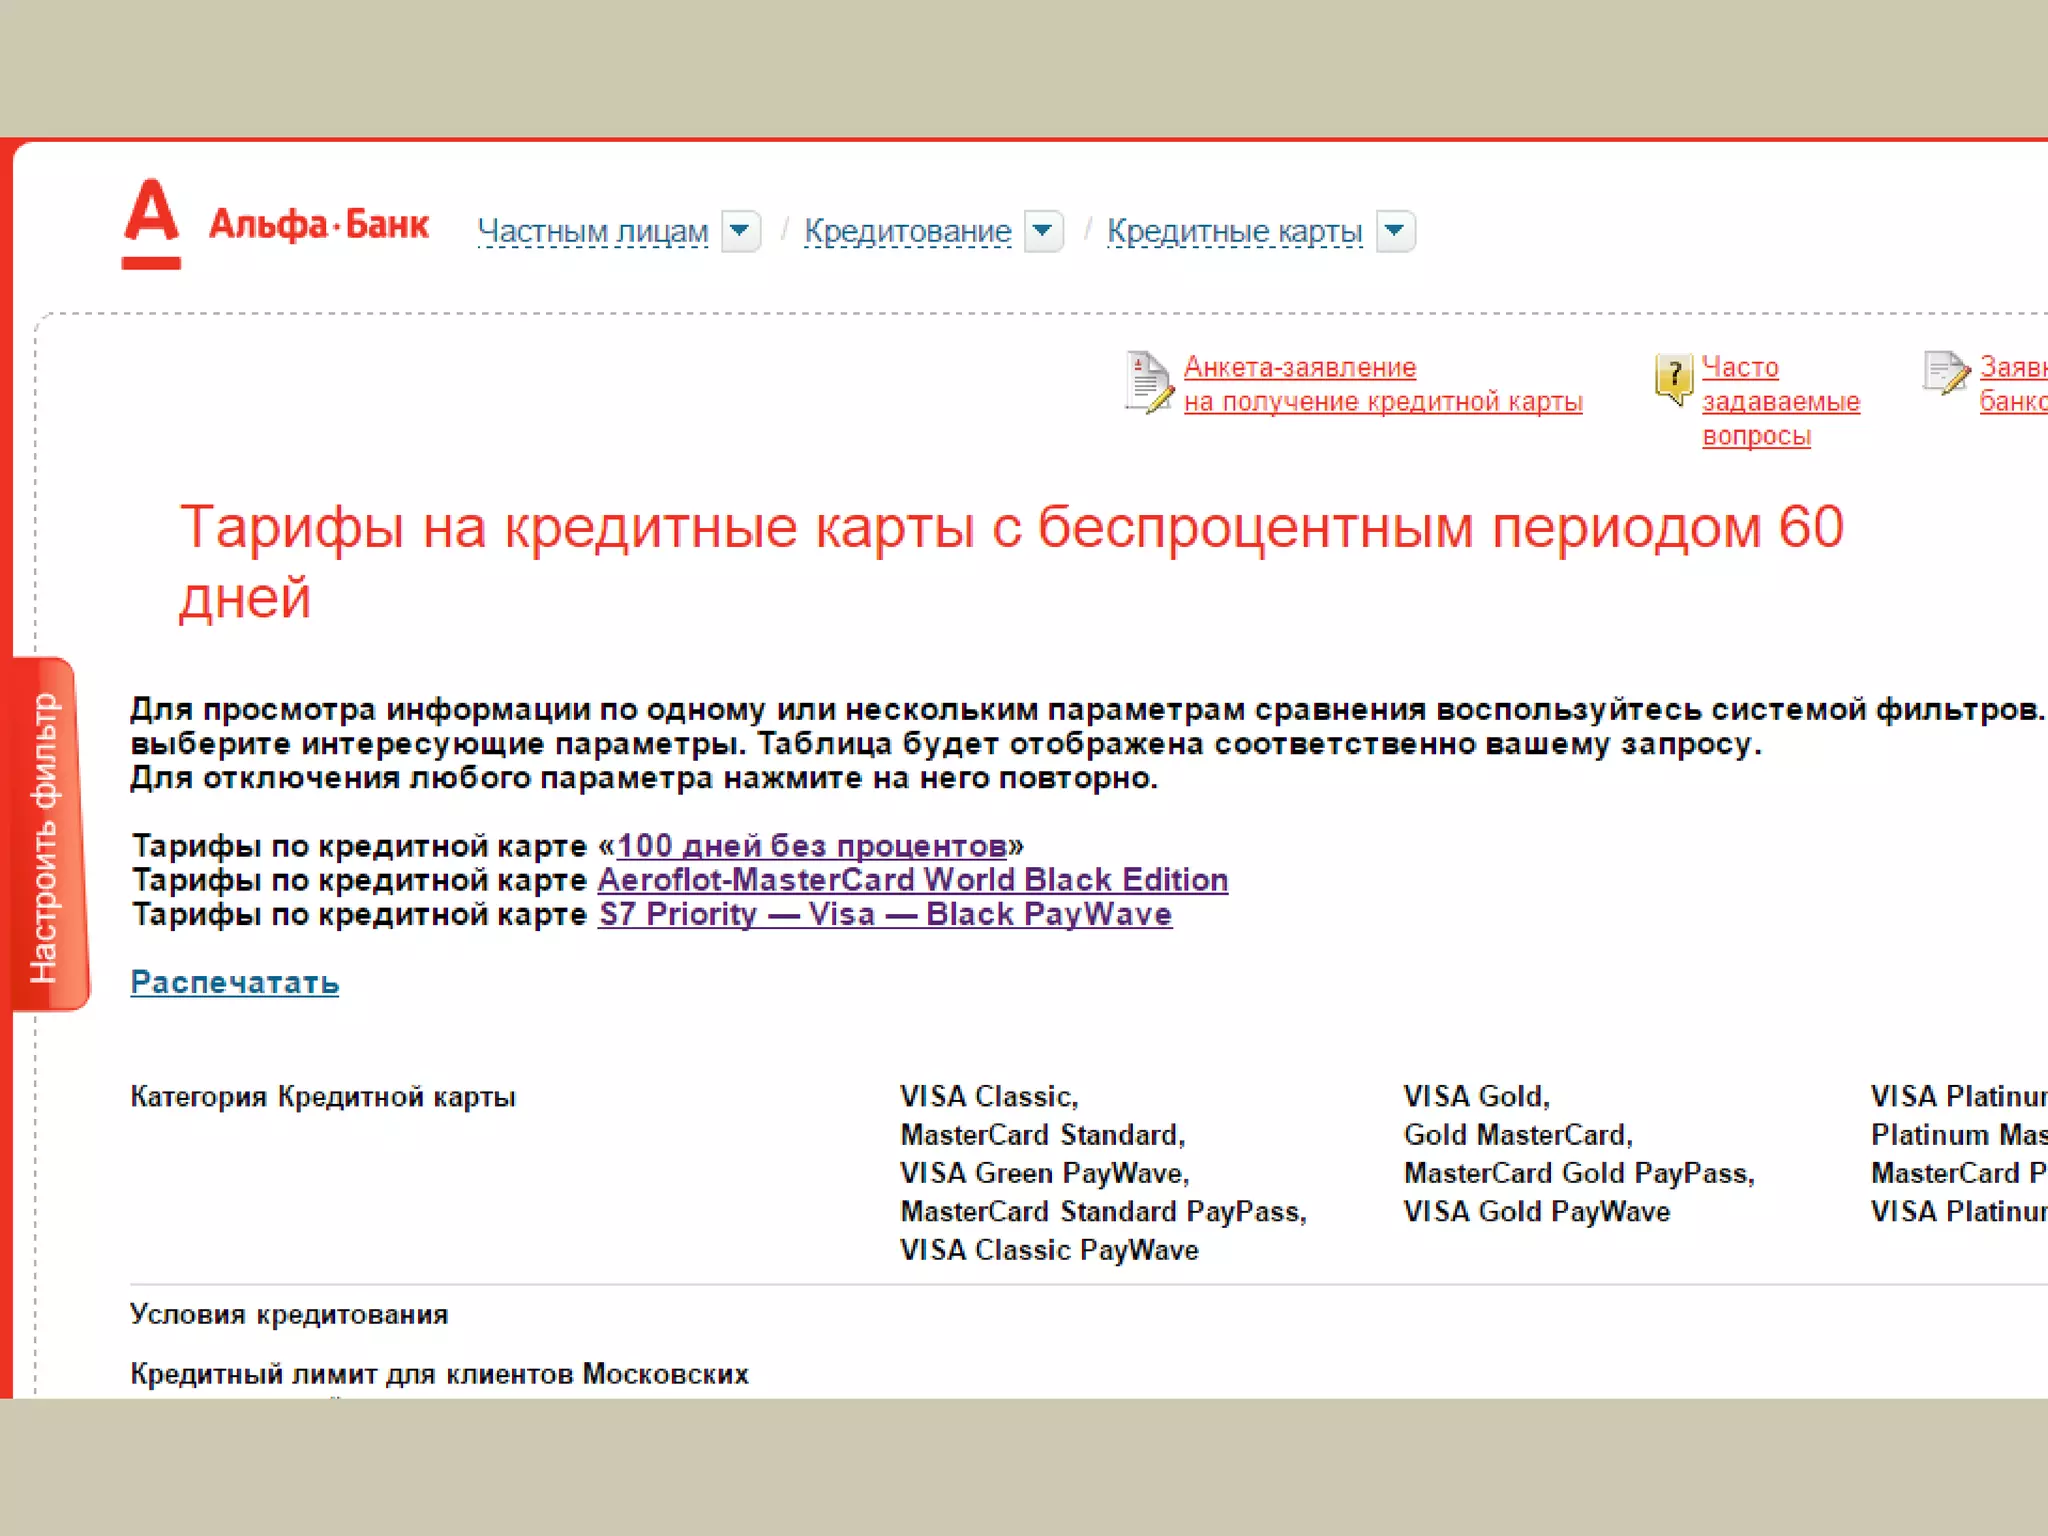Viewport: 2048px width, 1536px height.
Task: Click the Альфа-Банк text logo
Action: coord(318,224)
